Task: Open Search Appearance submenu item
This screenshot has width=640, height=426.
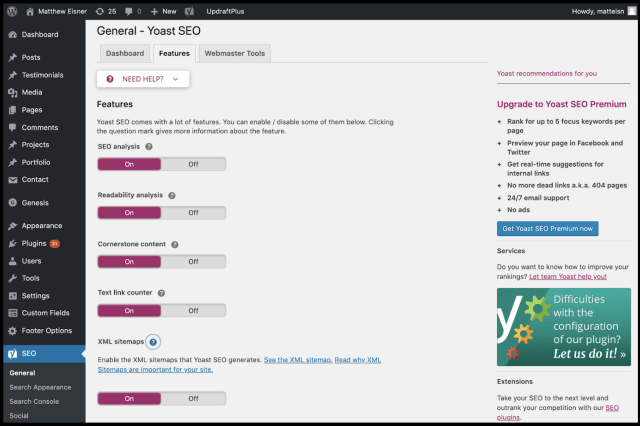Action: [x=40, y=387]
